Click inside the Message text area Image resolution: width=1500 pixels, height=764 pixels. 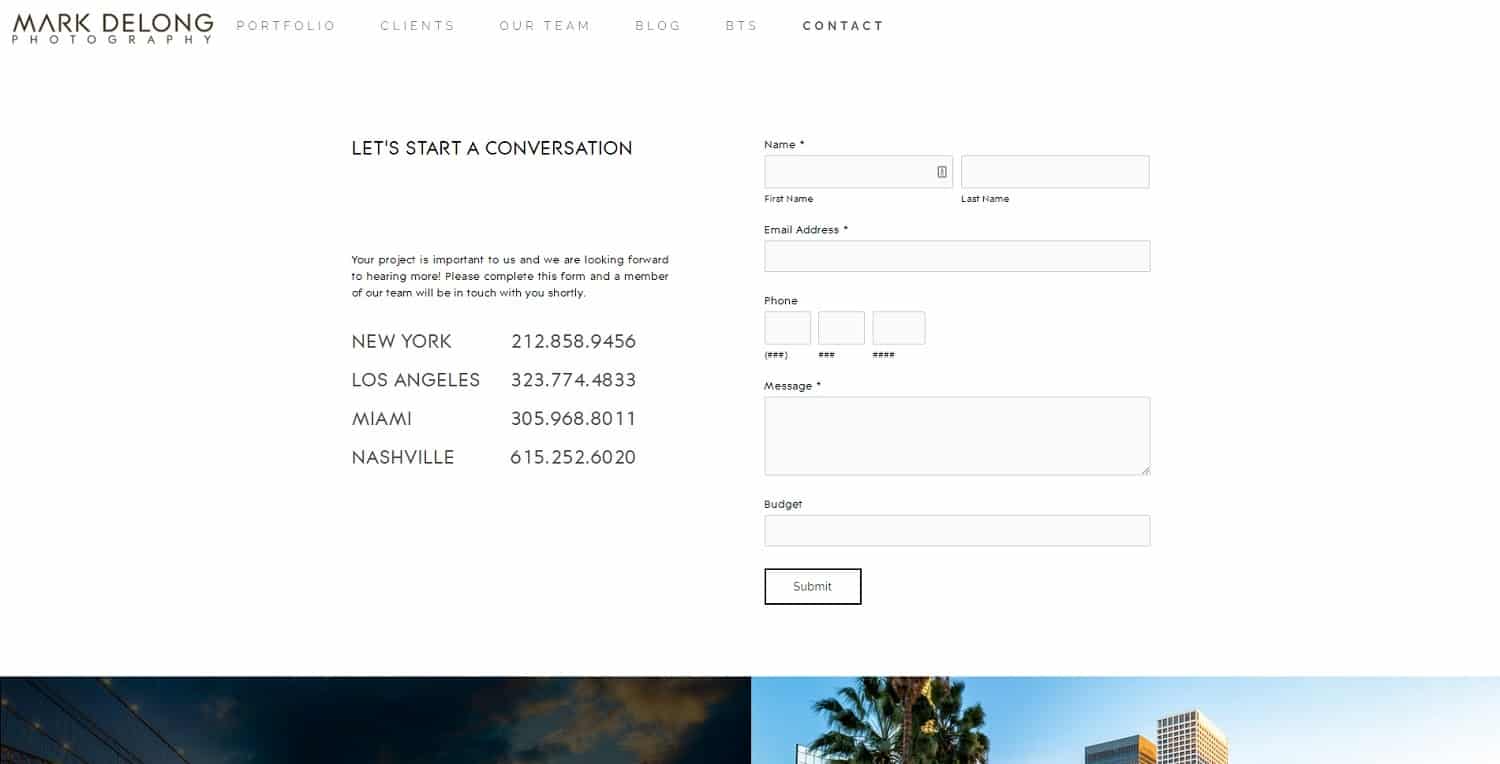957,435
